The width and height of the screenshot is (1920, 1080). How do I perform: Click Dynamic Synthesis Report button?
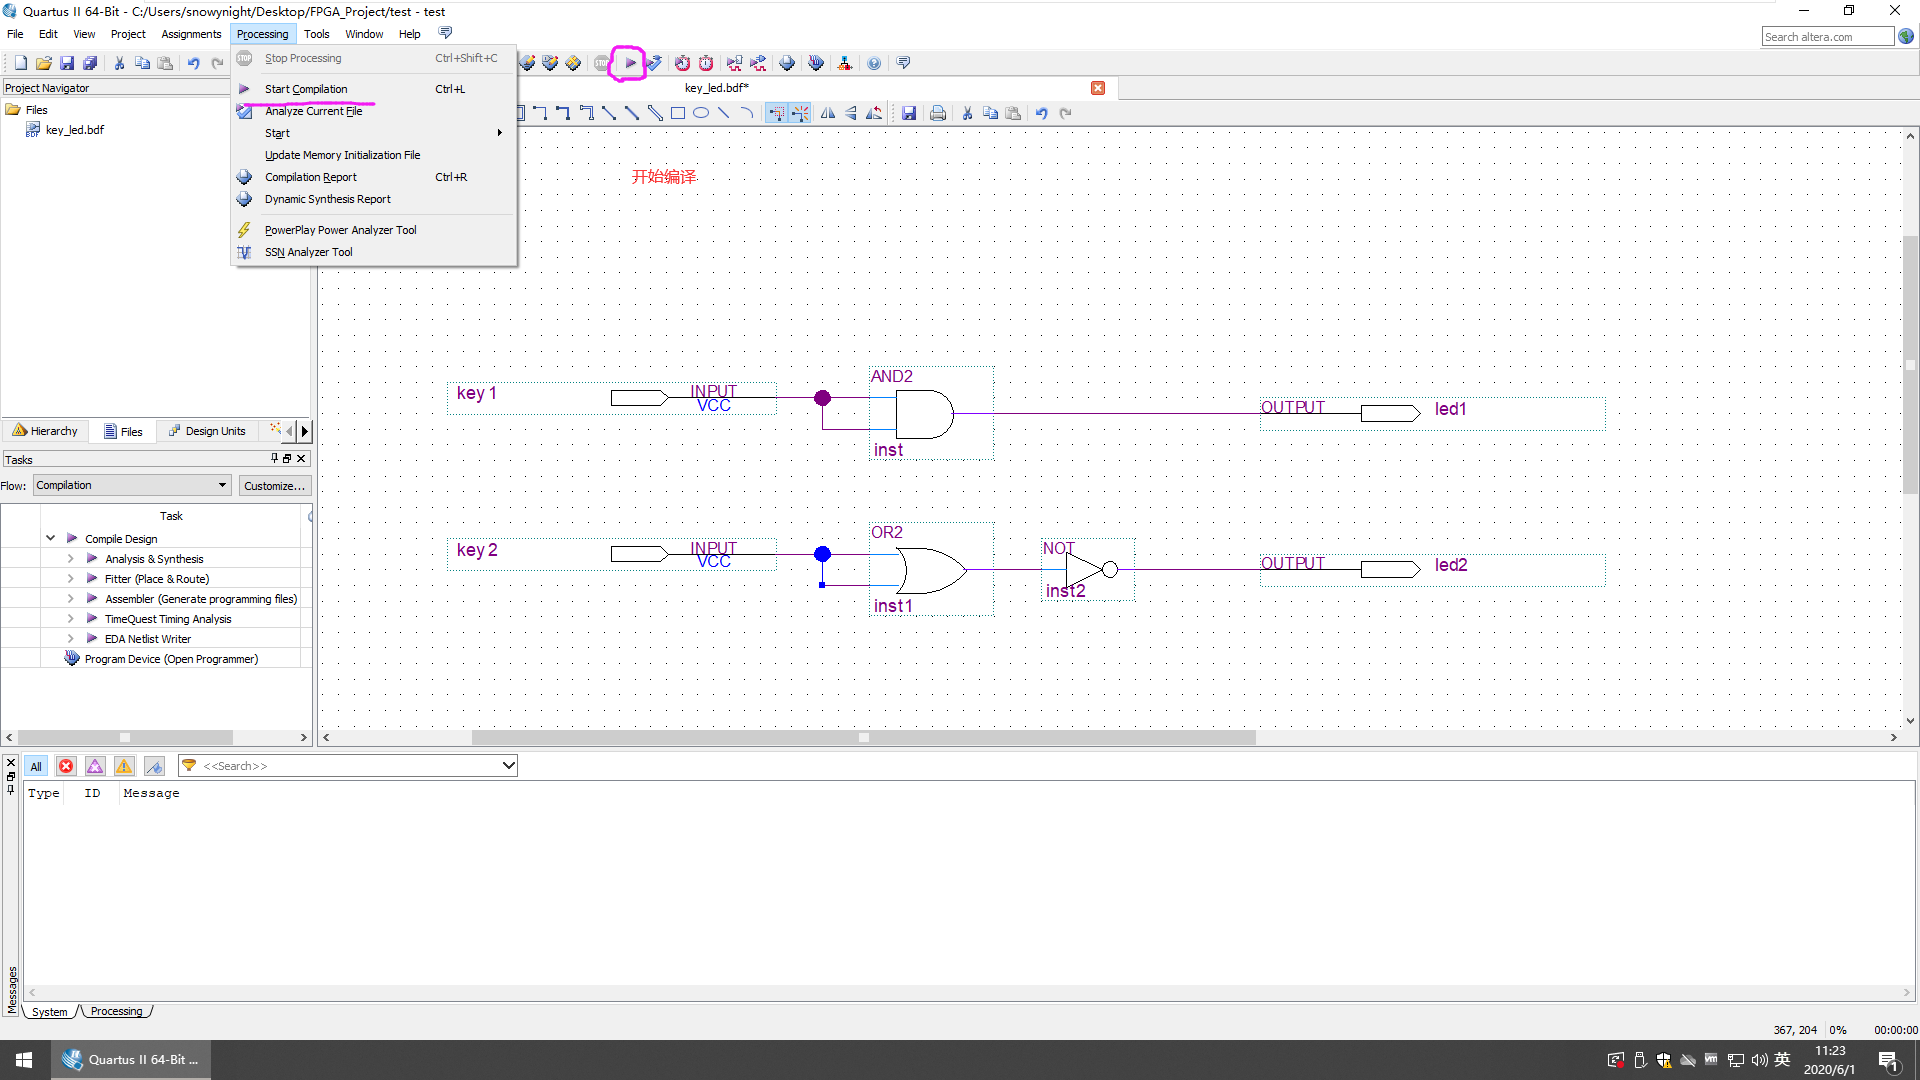point(326,198)
